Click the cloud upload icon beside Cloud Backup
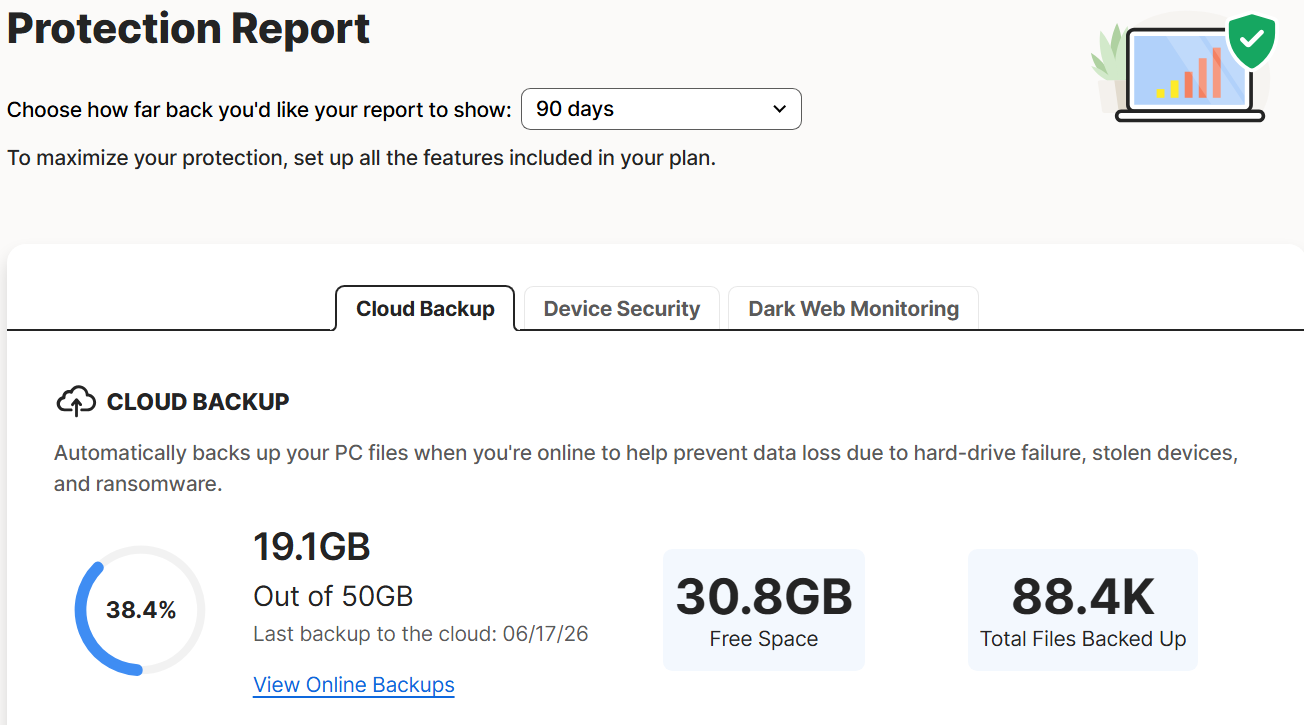This screenshot has width=1304, height=725. [76, 402]
